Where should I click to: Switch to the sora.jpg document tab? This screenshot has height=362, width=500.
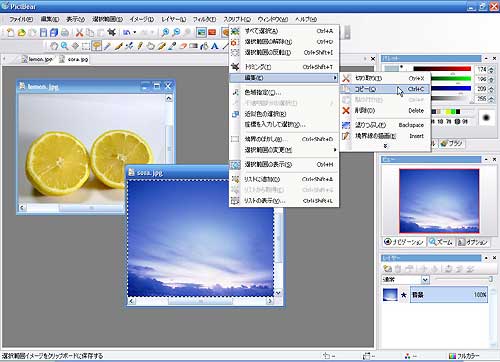tap(74, 59)
